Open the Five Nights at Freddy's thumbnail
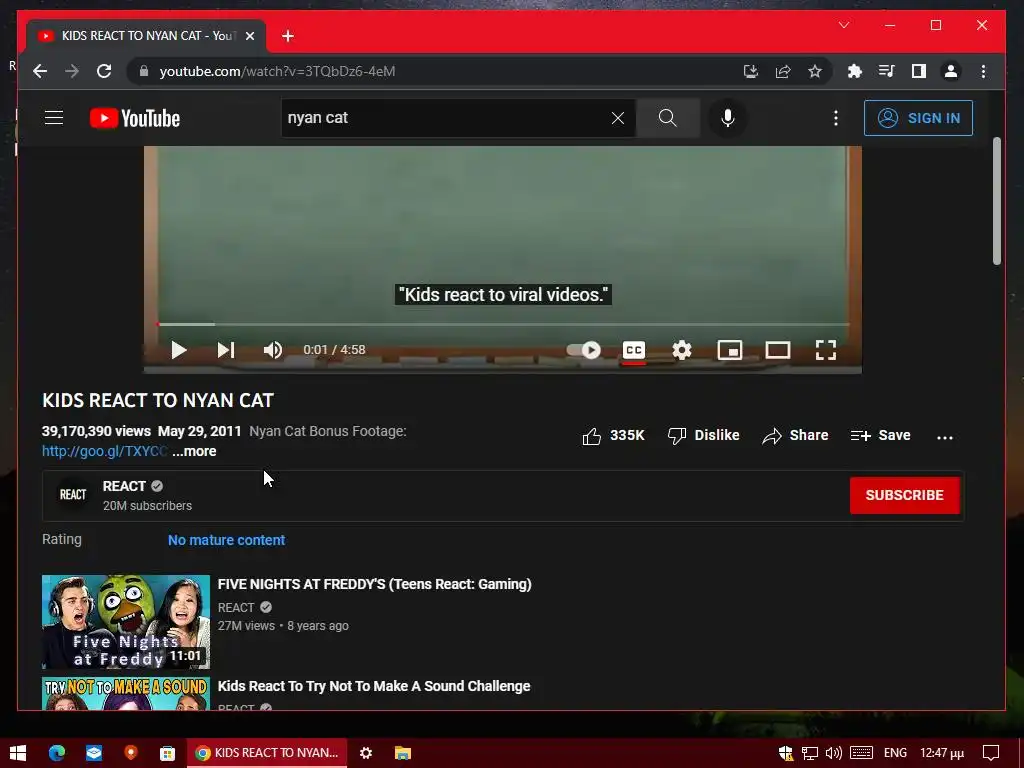This screenshot has width=1024, height=768. tap(126, 622)
